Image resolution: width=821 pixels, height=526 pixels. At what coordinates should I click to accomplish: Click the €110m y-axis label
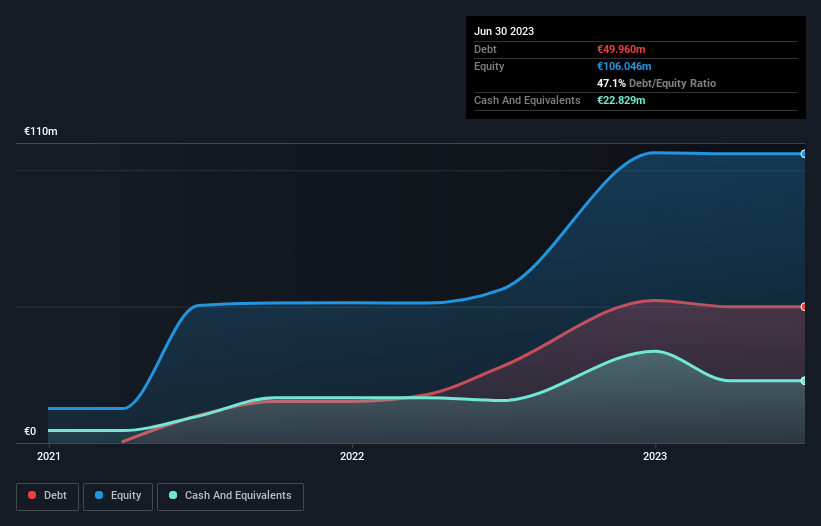pos(41,131)
